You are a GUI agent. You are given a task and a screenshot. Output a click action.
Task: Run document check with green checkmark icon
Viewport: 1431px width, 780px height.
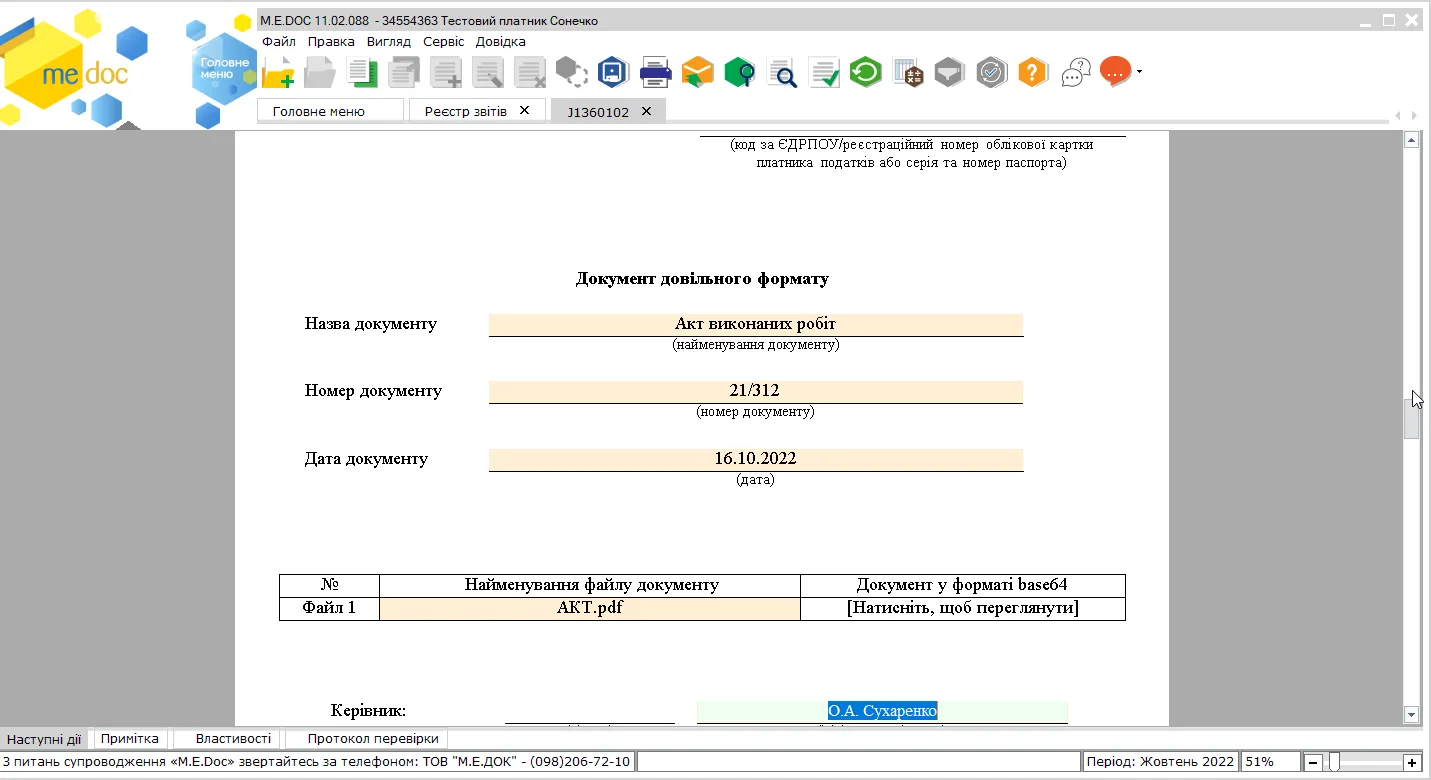pos(824,73)
